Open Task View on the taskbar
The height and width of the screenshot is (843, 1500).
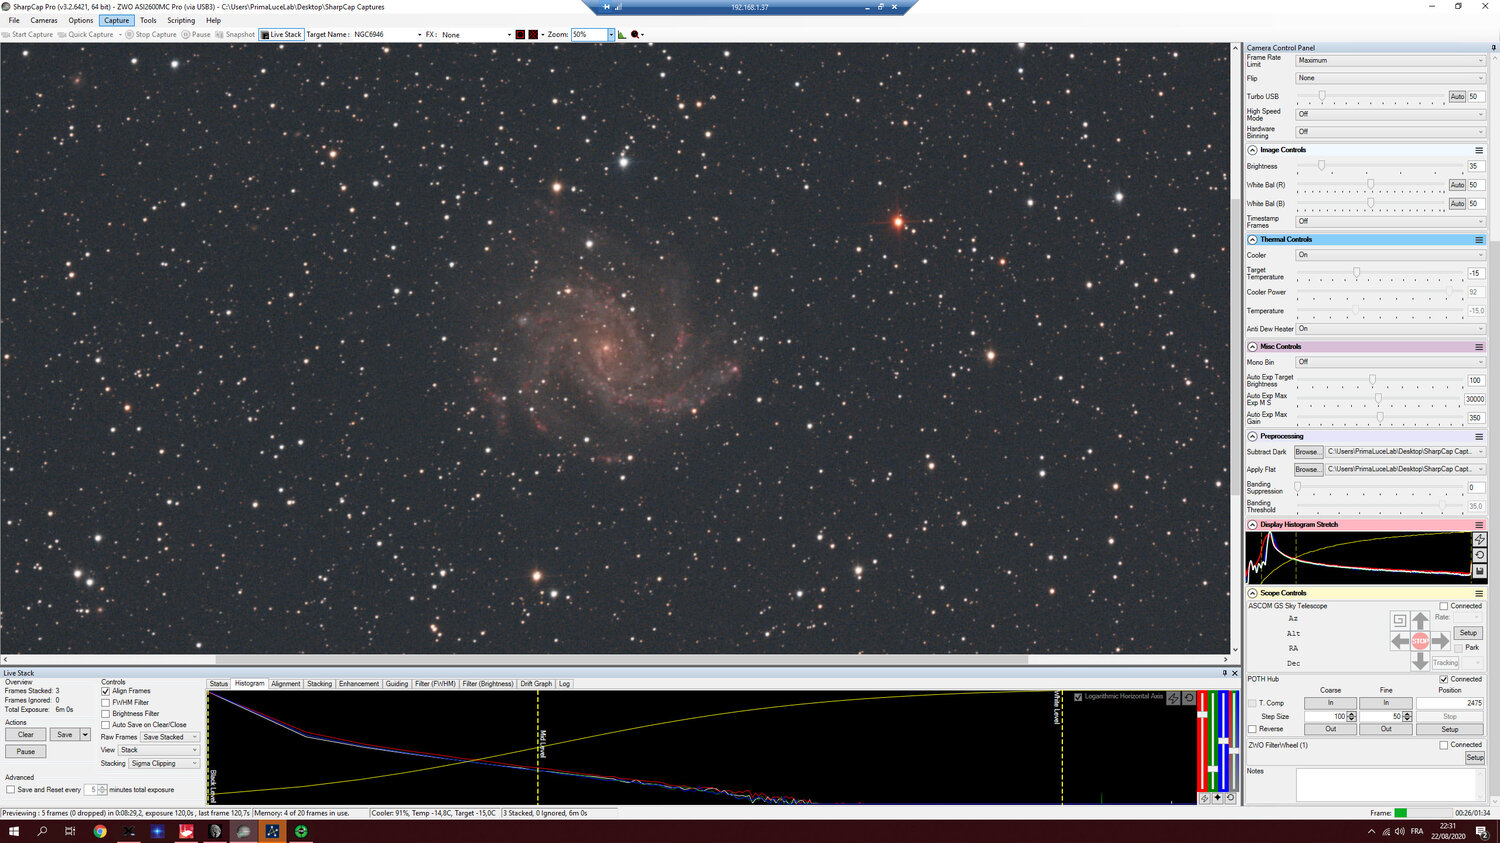(70, 831)
